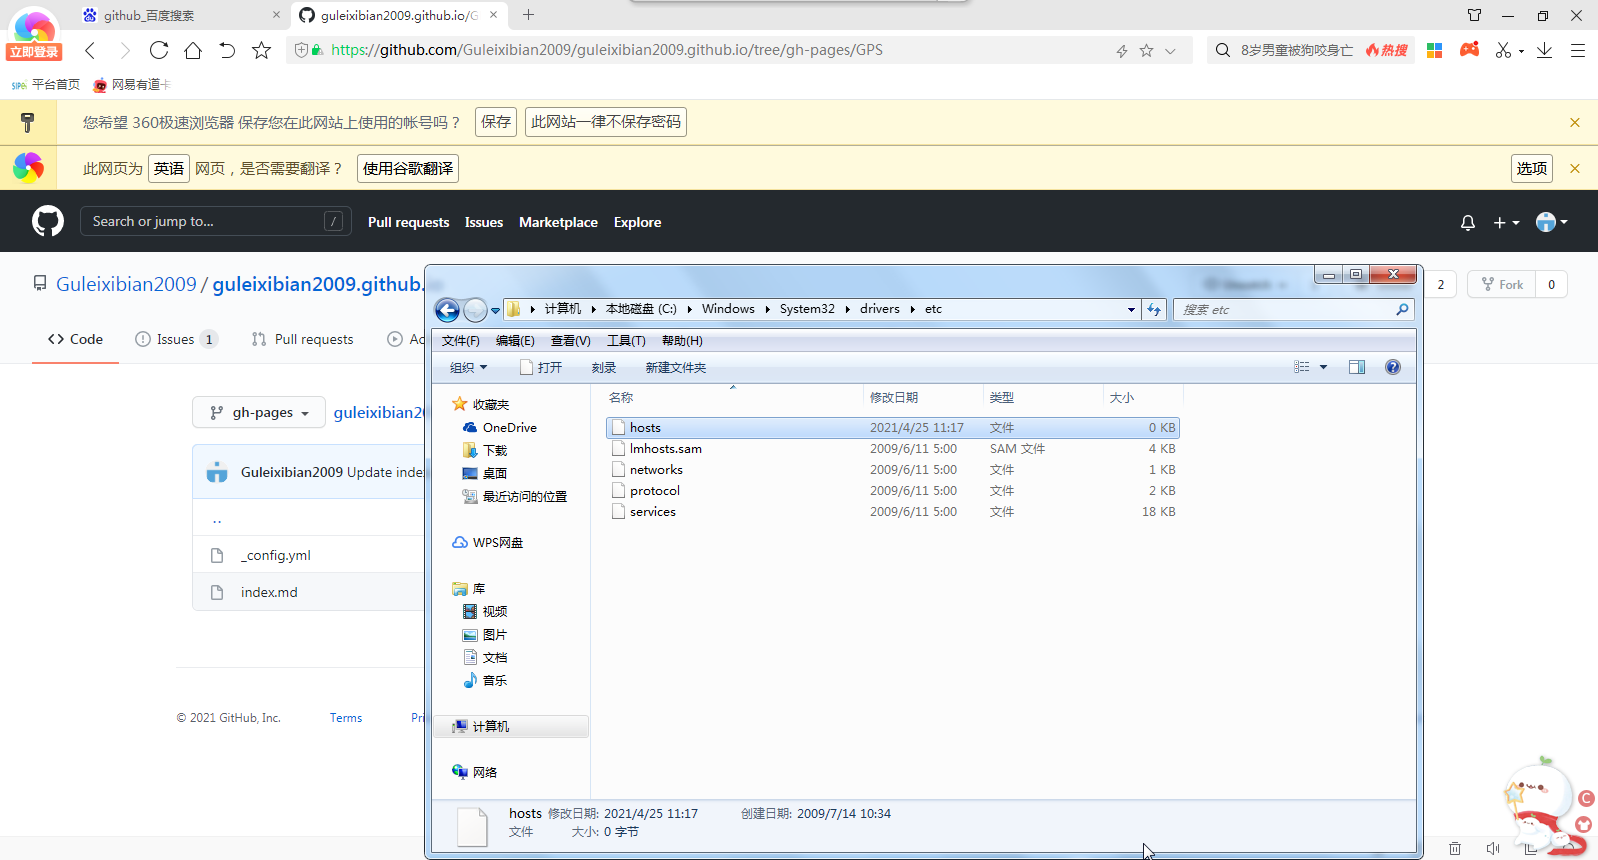
Task: Open the address bar history dropdown chevron
Action: click(x=1170, y=51)
